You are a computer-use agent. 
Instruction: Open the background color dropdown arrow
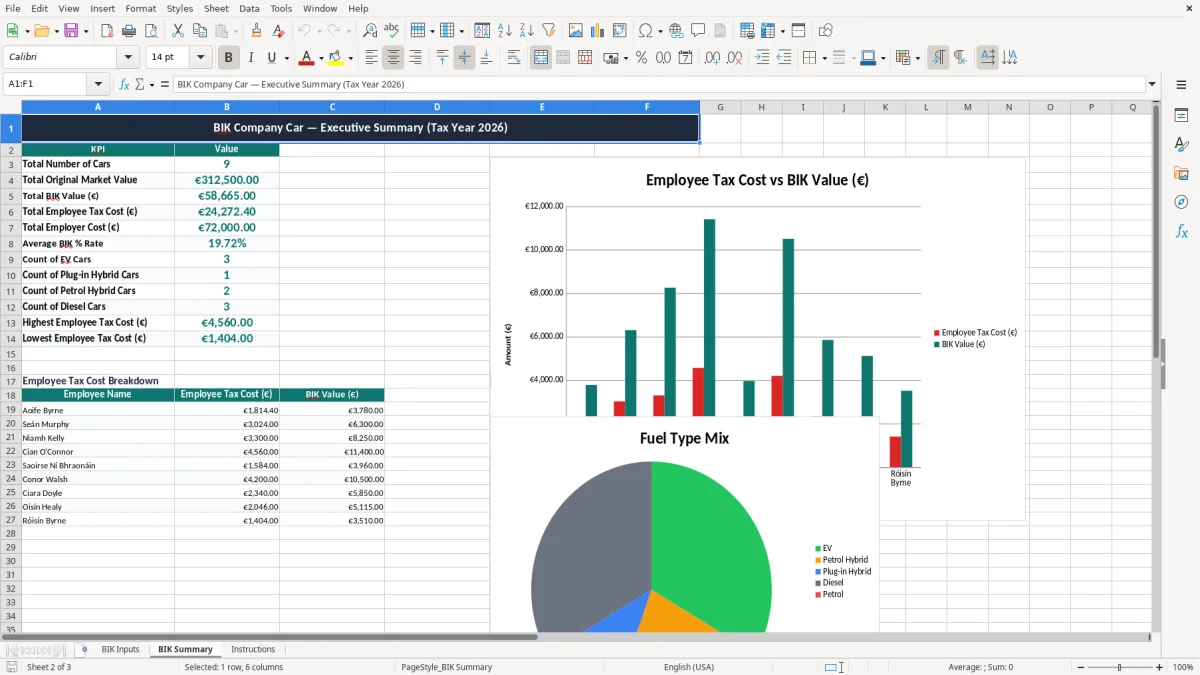coord(351,58)
